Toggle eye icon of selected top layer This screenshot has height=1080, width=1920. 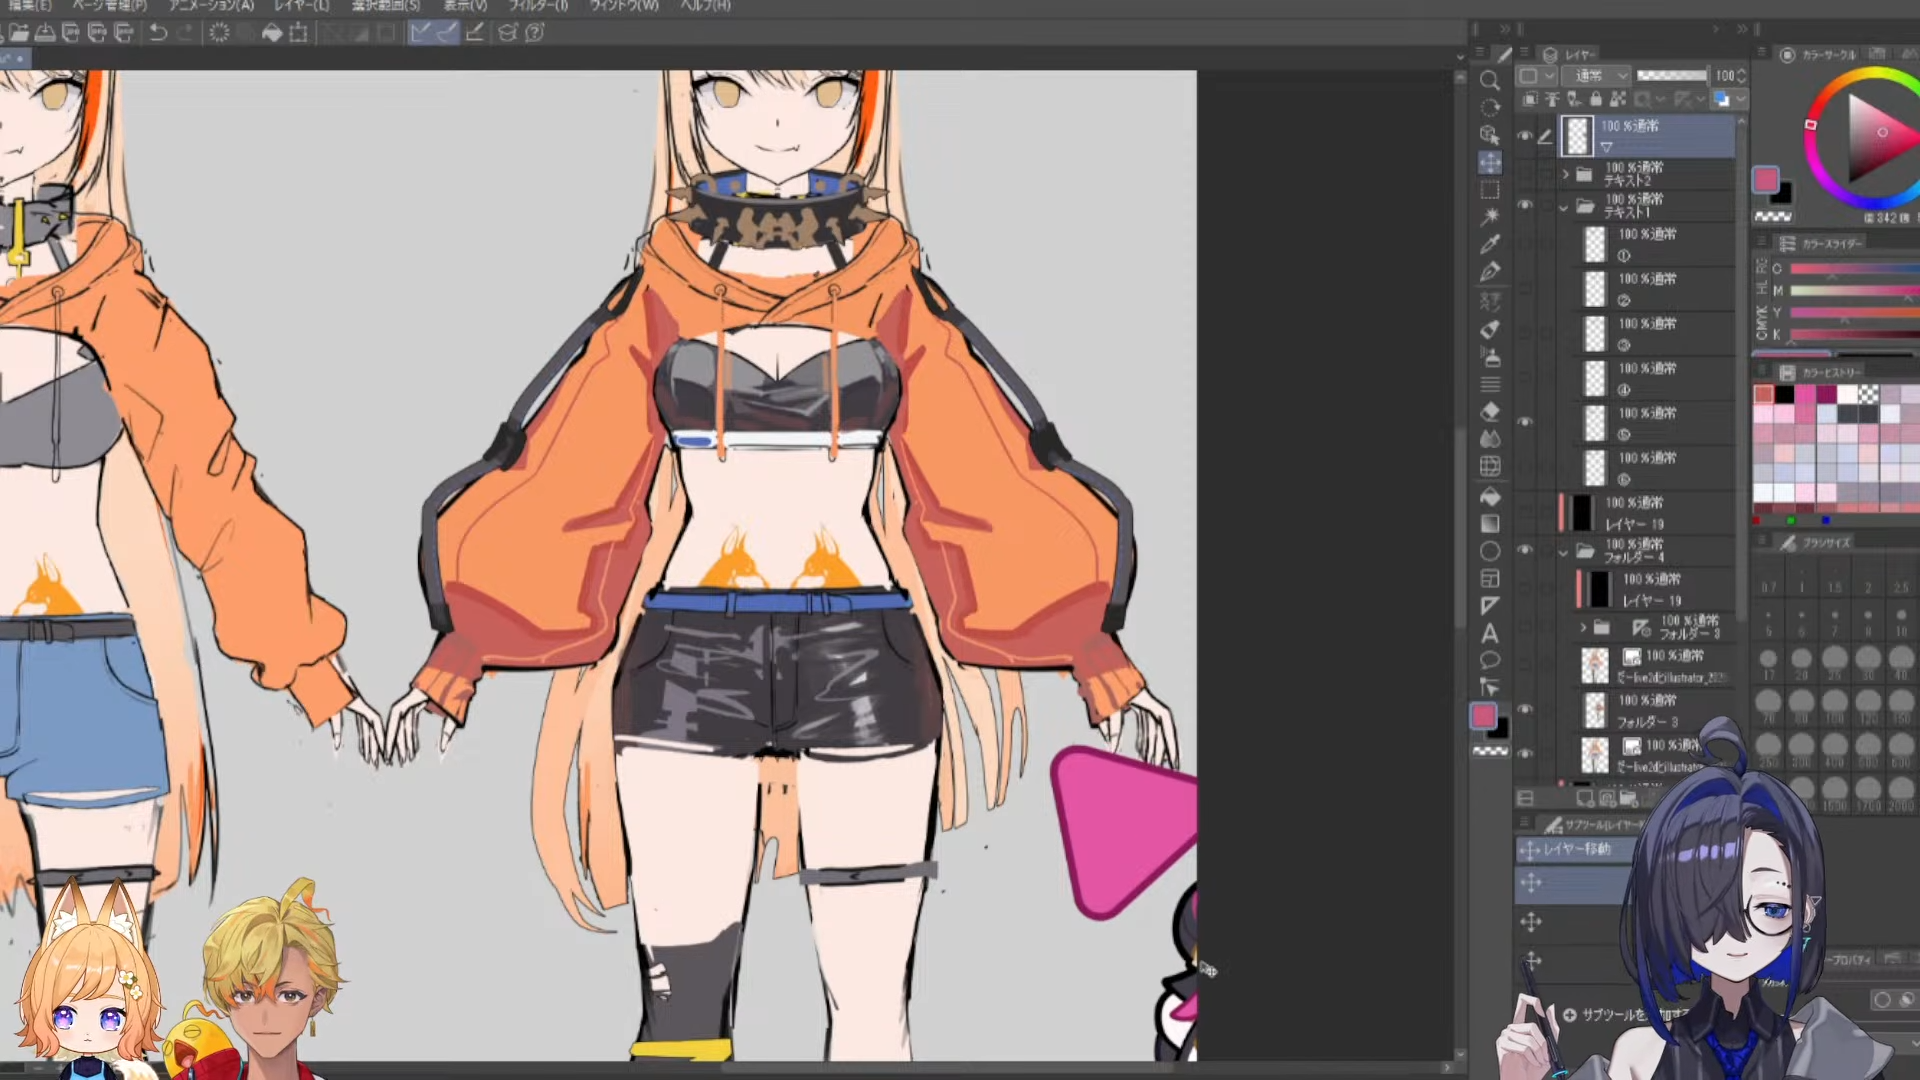(x=1525, y=136)
